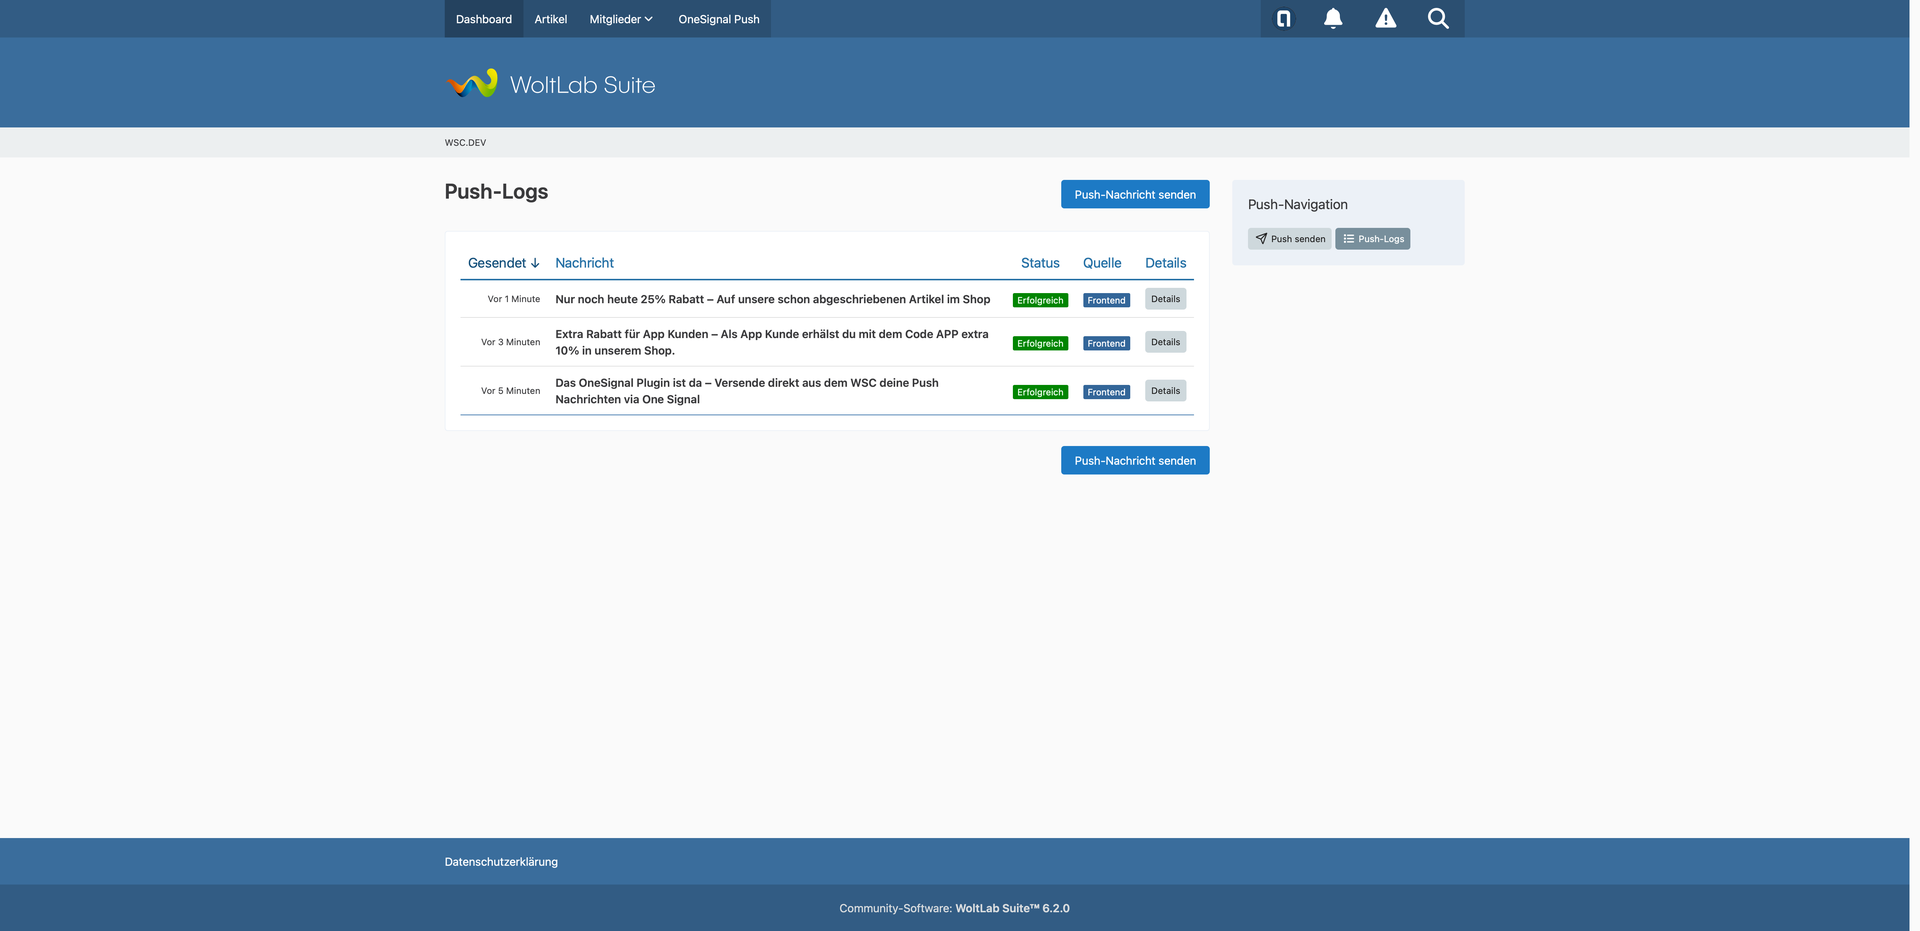Open the Datenschutzerklärung footer link
Viewport: 1920px width, 931px height.
[x=501, y=862]
